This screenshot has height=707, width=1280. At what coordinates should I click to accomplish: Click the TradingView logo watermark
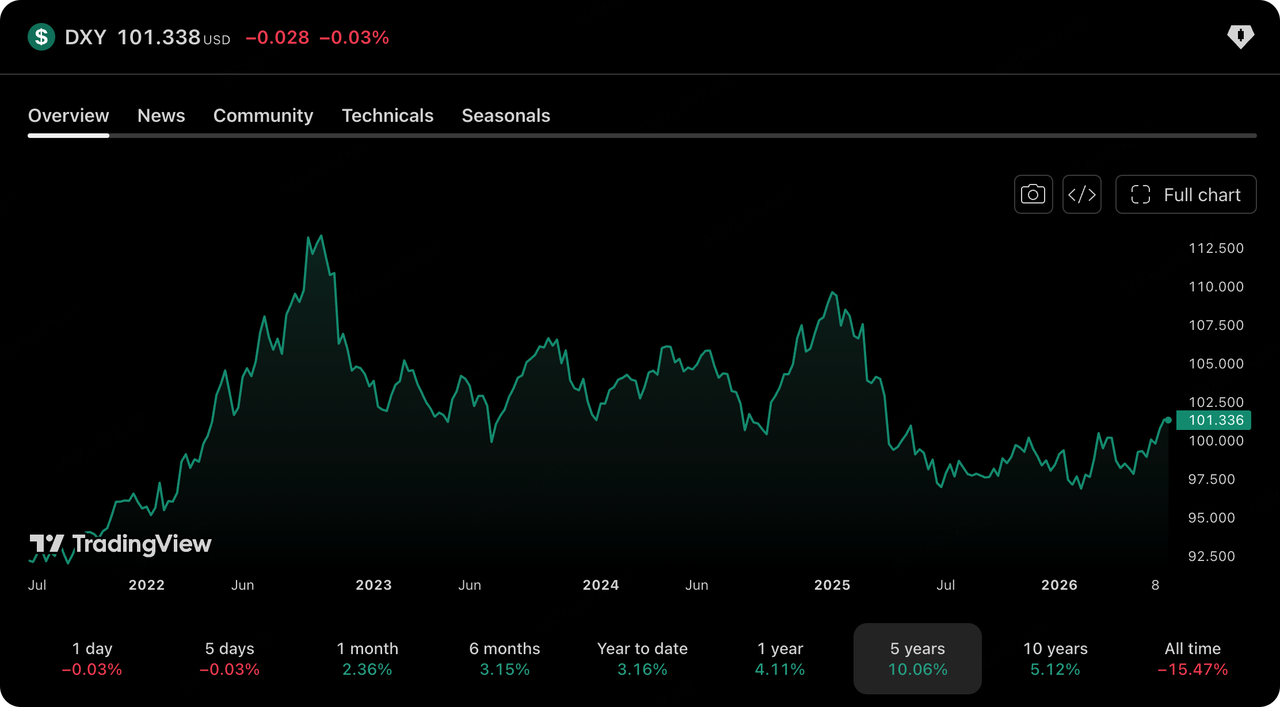pos(120,544)
